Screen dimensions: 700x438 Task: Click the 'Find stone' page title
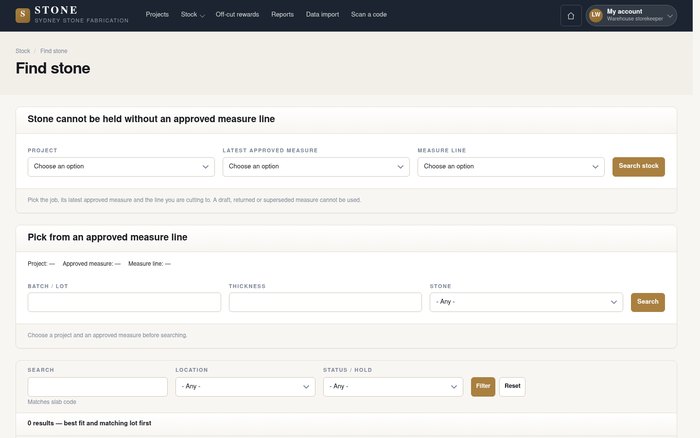tap(53, 68)
